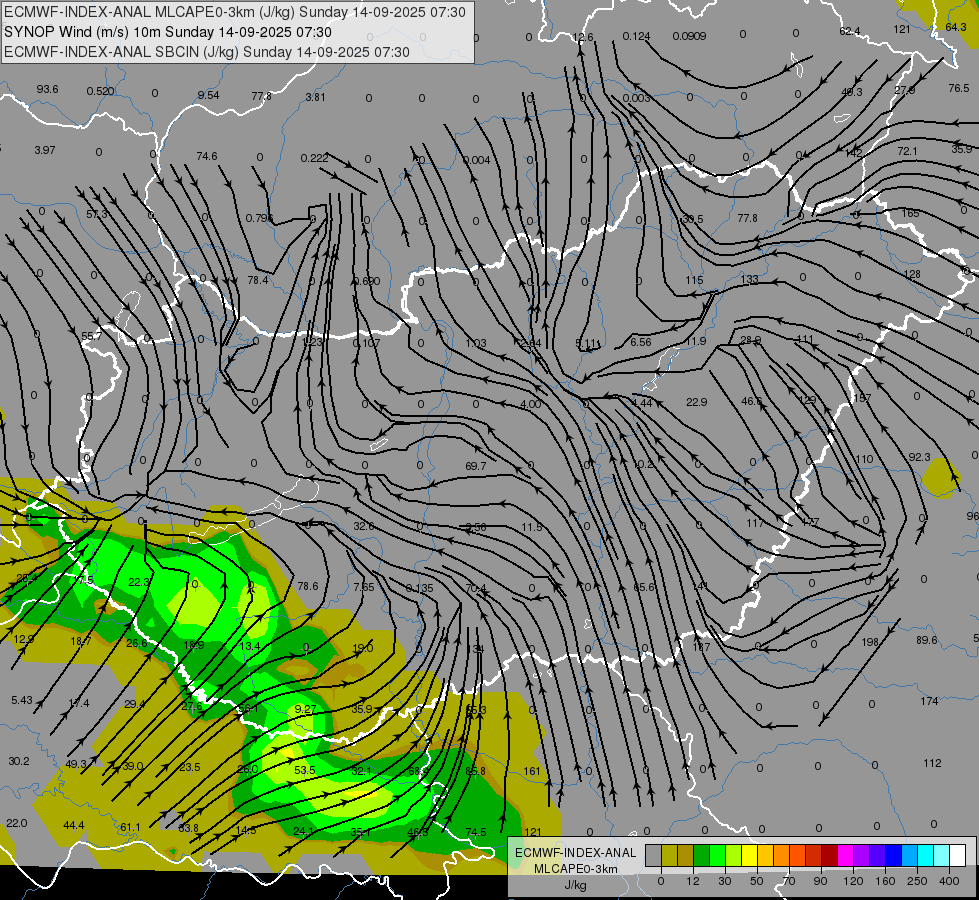
Task: Select the purple legend swatch
Action: [862, 855]
